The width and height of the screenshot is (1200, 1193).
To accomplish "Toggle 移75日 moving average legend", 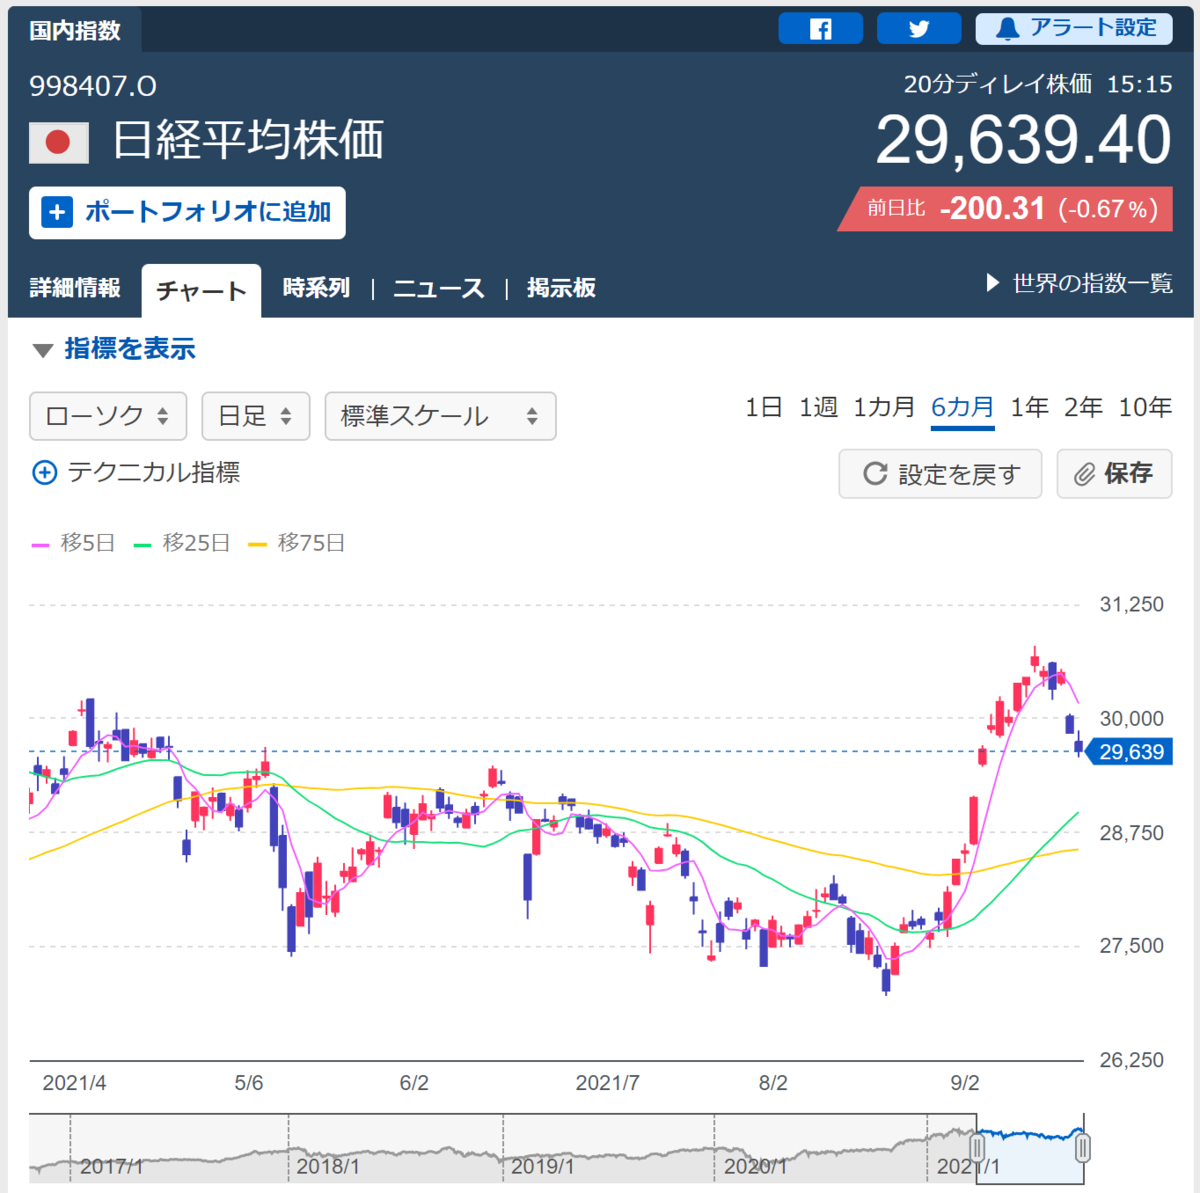I will coord(297,543).
